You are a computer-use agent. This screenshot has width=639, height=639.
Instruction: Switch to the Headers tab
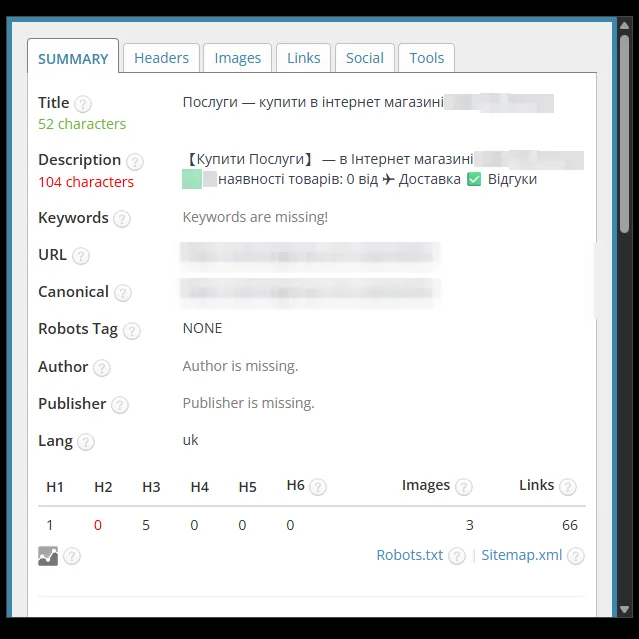161,58
